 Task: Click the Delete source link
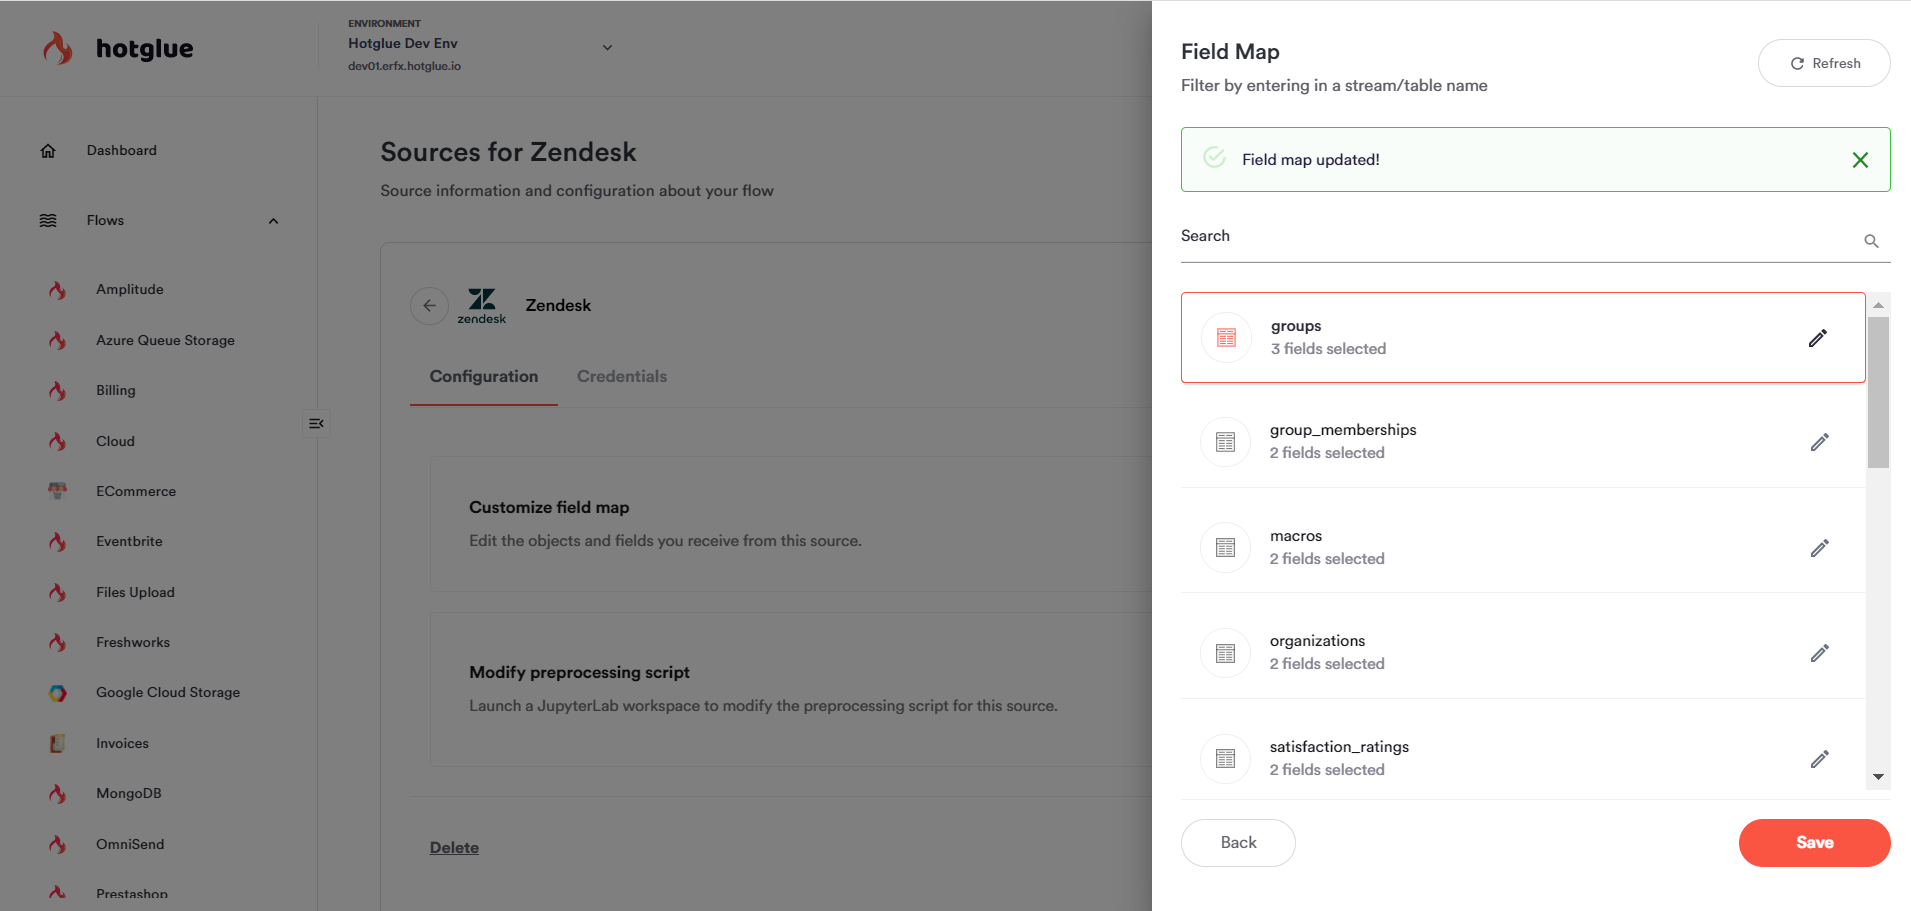coord(454,848)
